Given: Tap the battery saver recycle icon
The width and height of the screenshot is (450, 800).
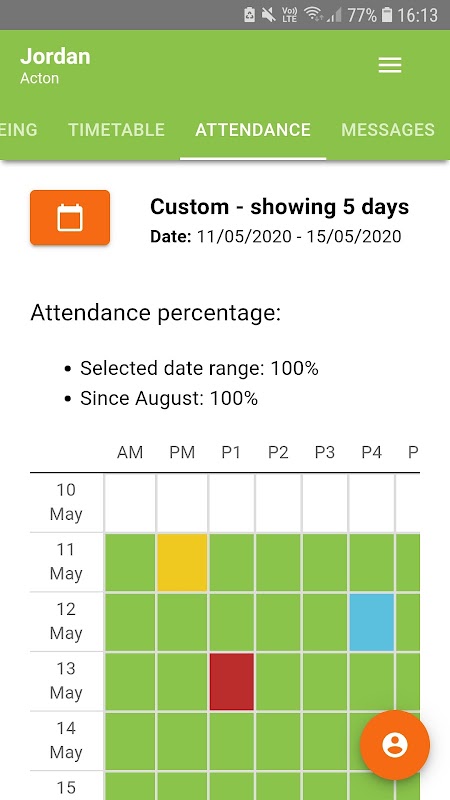Looking at the screenshot, I should coord(249,15).
